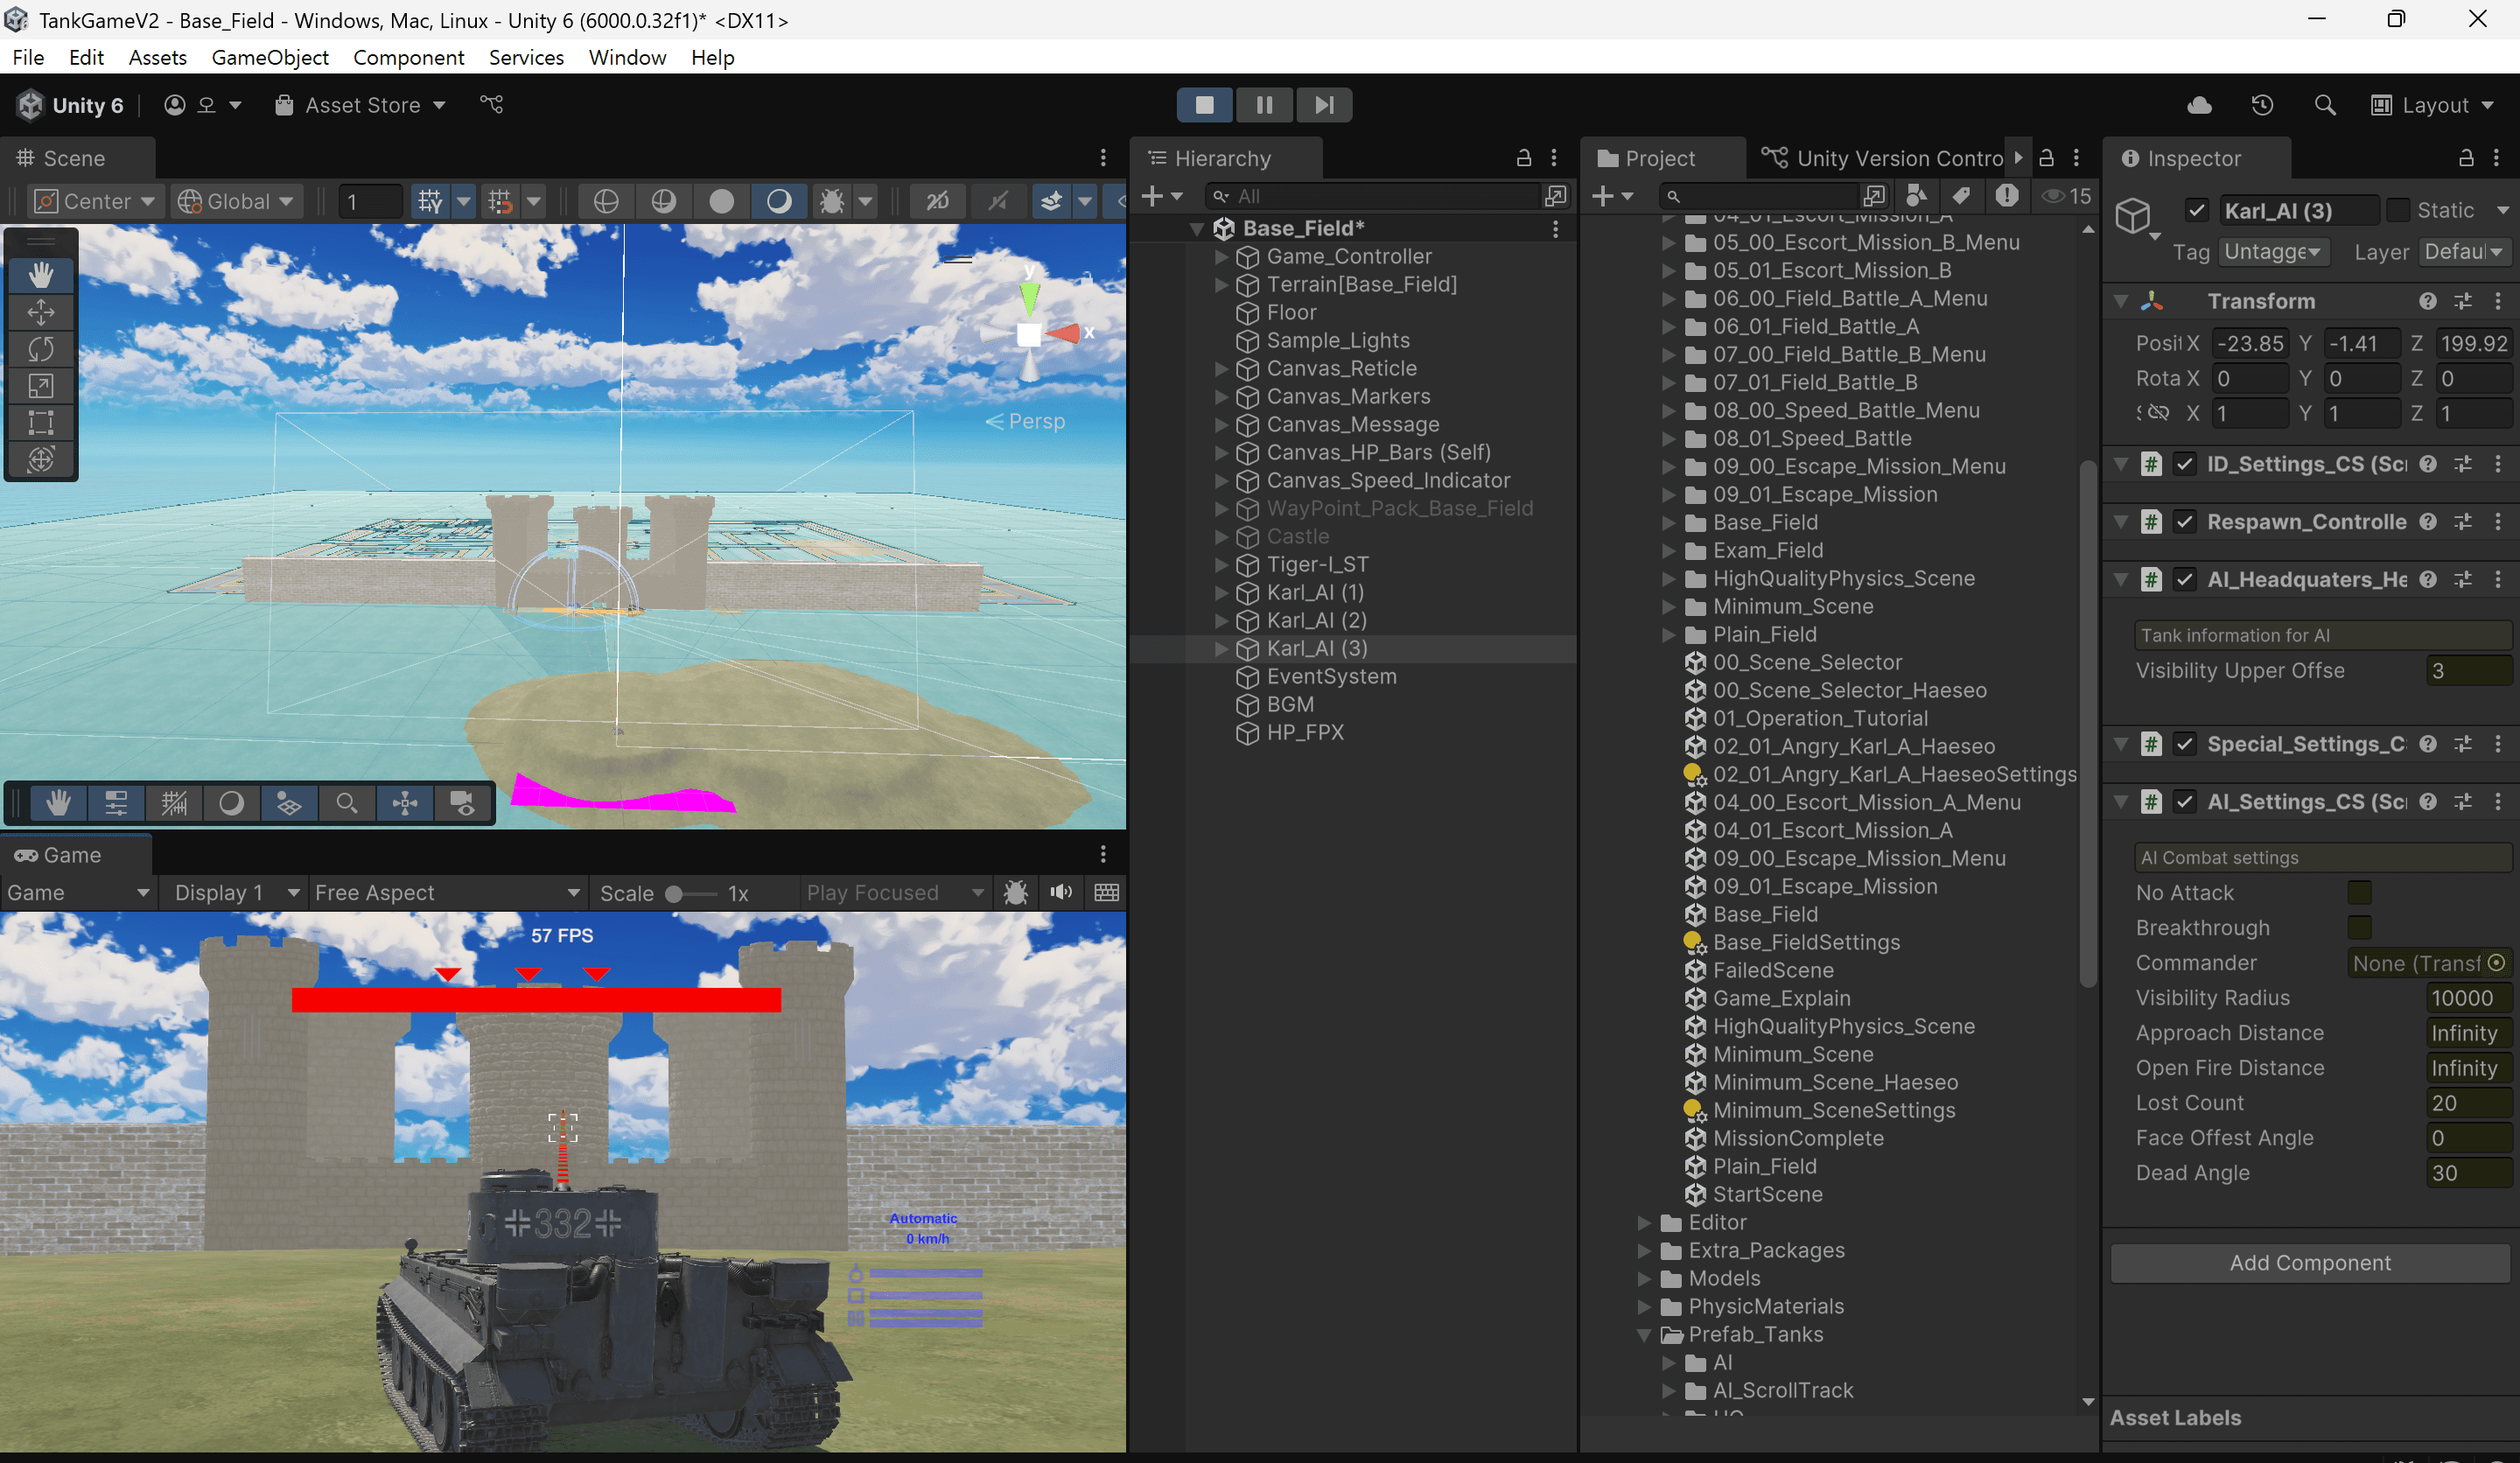The image size is (2520, 1463).
Task: Enable the Breakthrough checkbox
Action: click(x=2359, y=927)
